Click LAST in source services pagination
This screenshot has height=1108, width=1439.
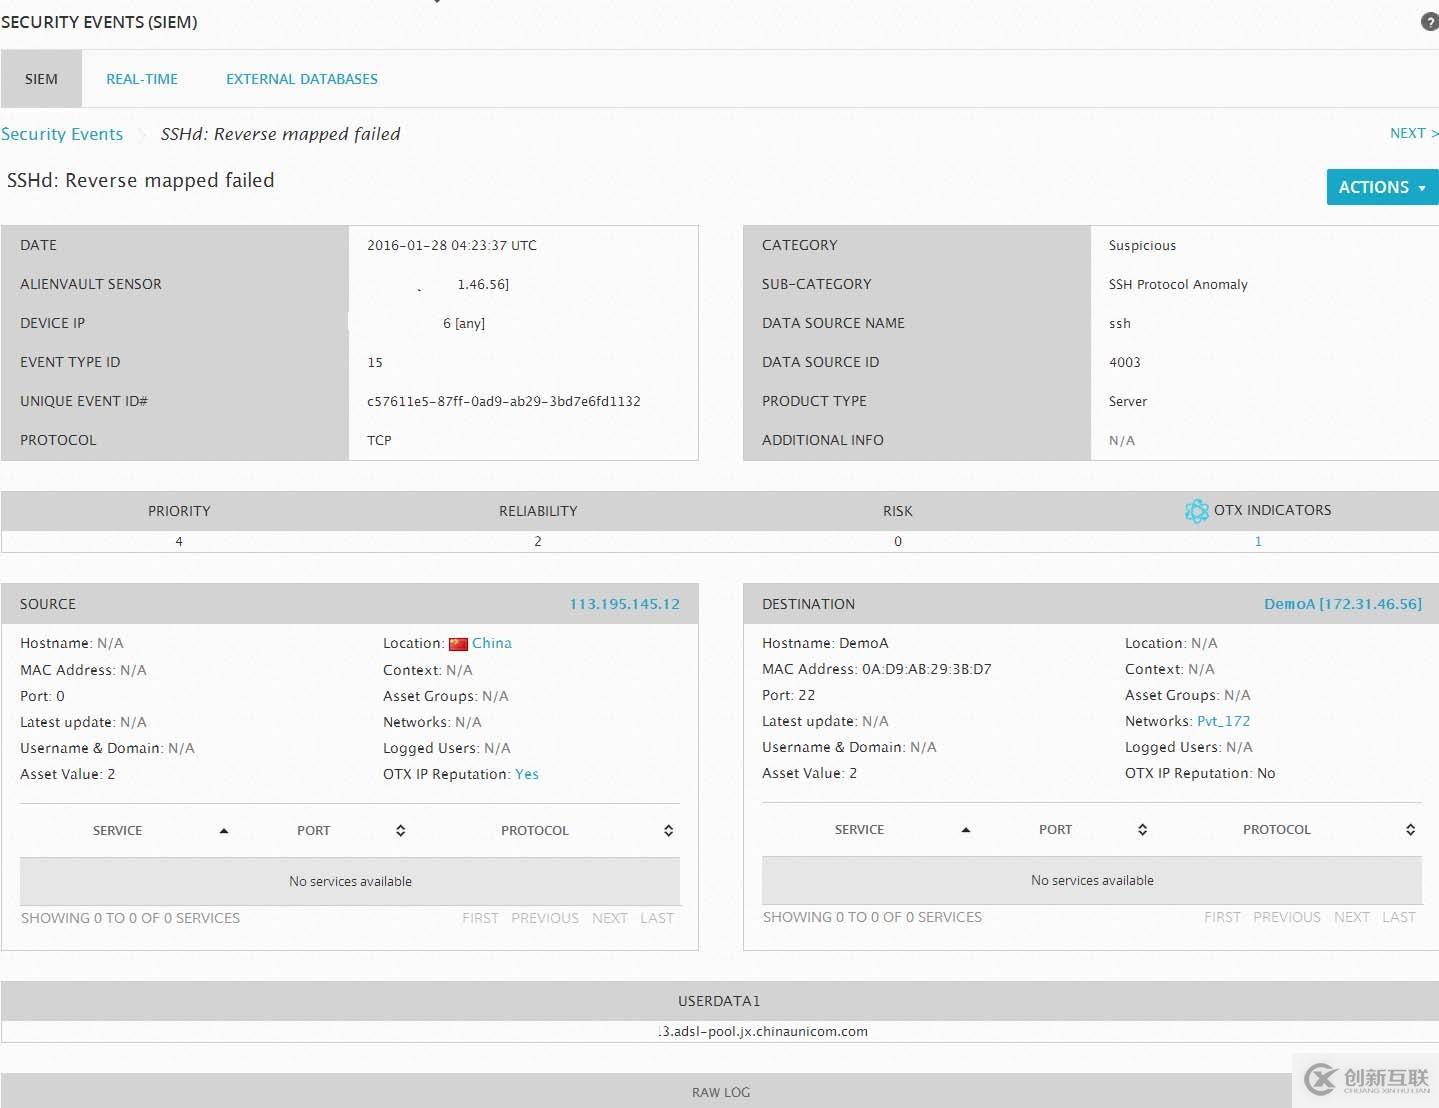pos(657,918)
